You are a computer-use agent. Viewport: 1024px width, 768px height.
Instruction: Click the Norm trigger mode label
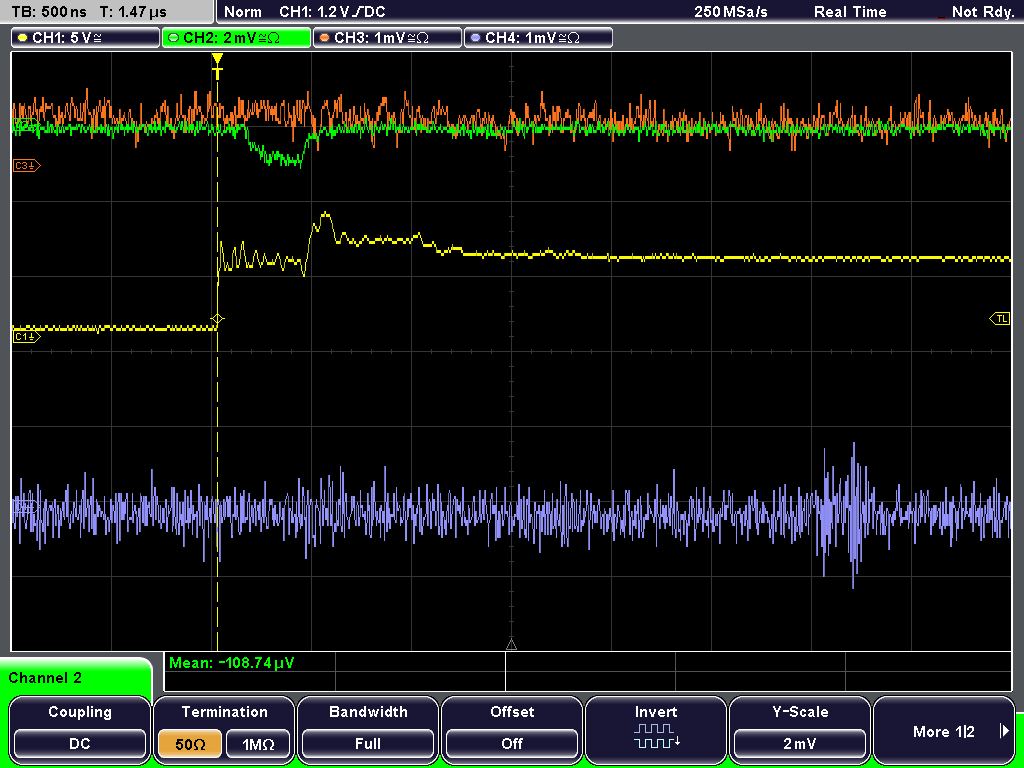tap(243, 12)
